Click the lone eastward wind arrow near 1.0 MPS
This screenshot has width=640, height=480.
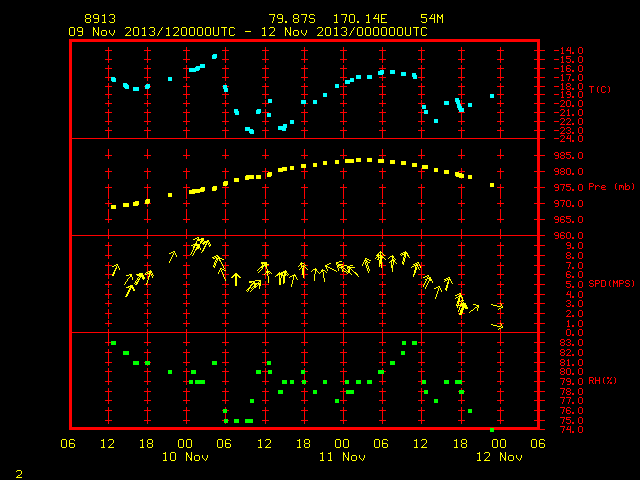tap(497, 326)
